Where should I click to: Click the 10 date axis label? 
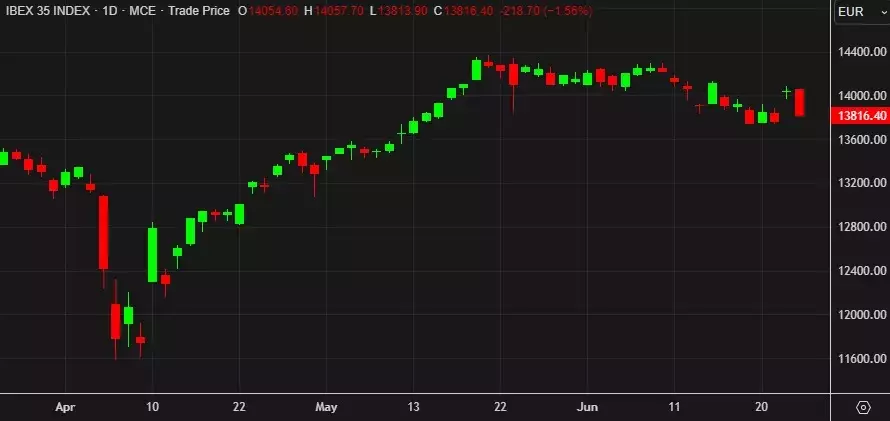click(x=152, y=407)
